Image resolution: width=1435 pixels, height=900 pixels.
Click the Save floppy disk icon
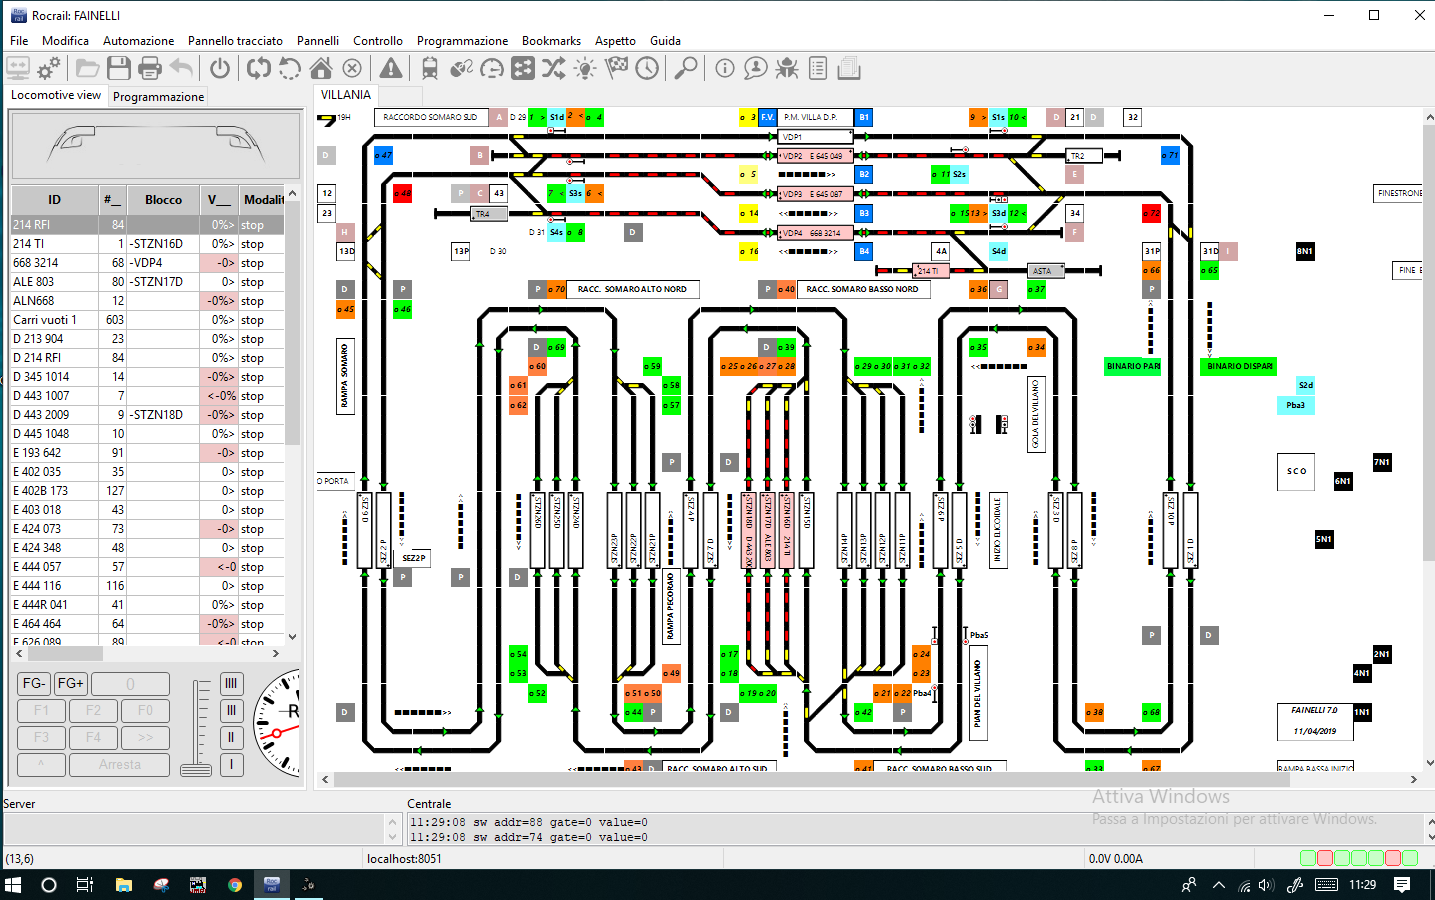click(x=119, y=68)
